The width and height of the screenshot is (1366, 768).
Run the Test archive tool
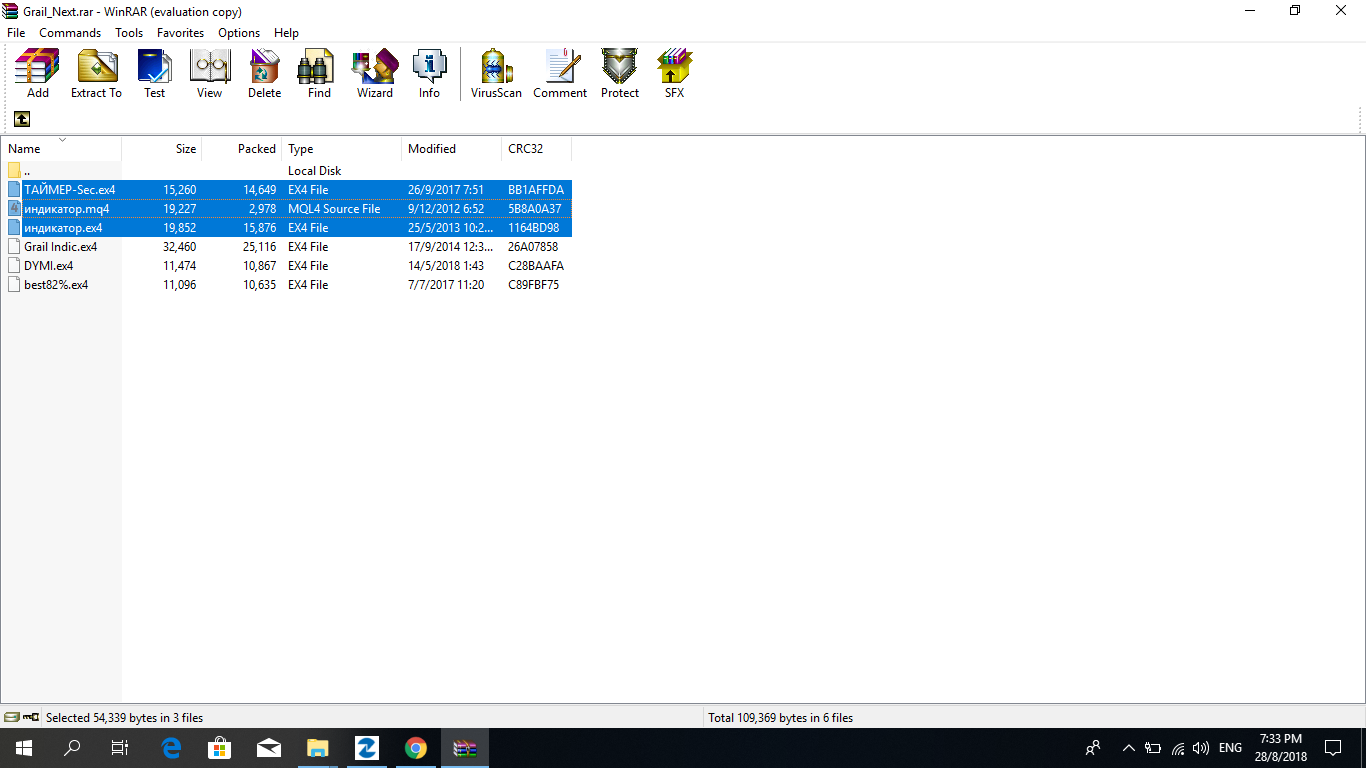pyautogui.click(x=154, y=74)
